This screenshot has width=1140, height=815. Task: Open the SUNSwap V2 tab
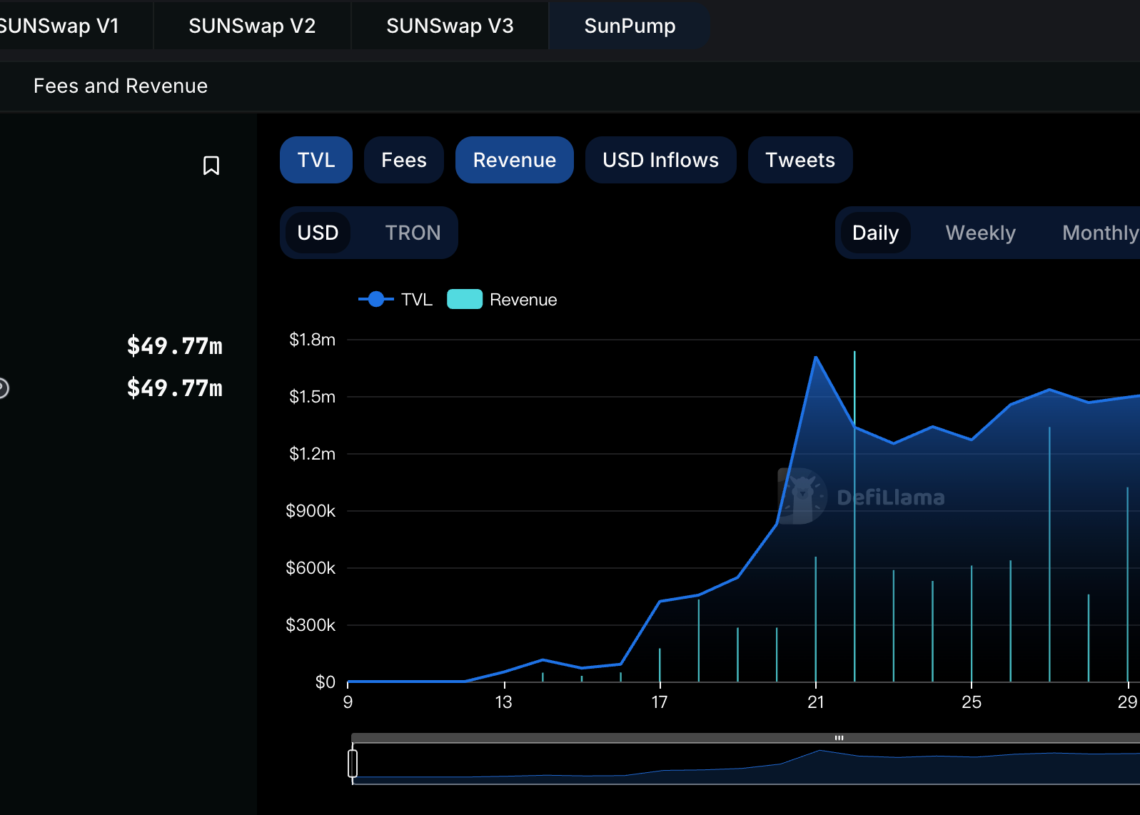pos(252,26)
